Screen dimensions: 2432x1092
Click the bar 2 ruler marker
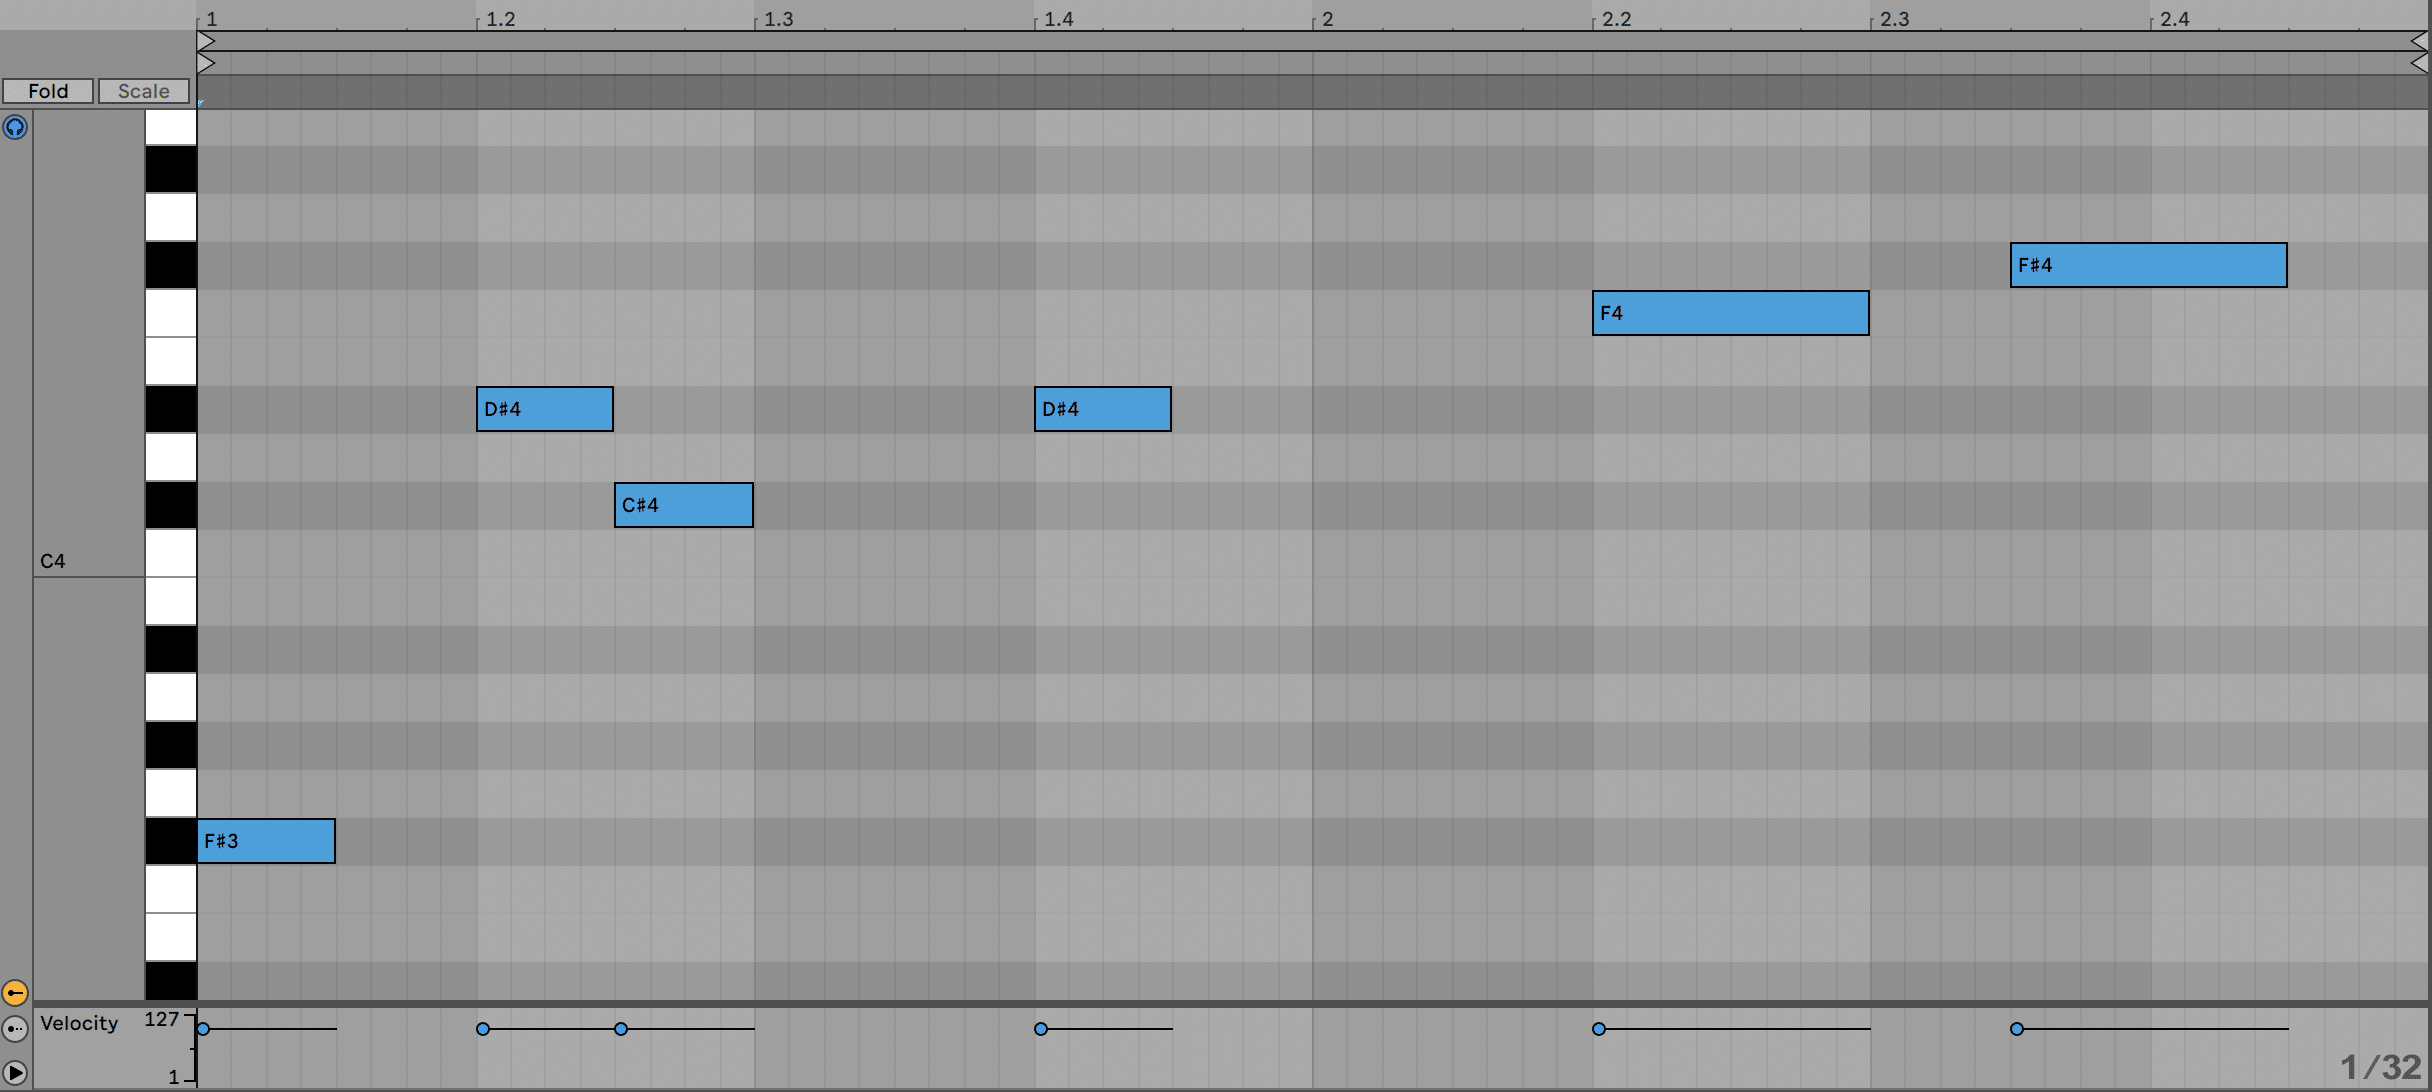[1327, 19]
